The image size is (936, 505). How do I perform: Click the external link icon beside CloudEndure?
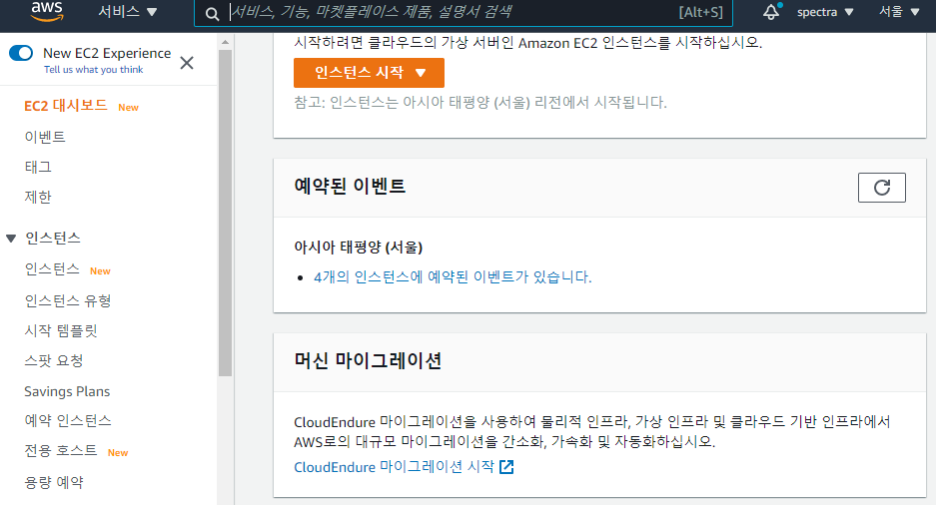click(506, 467)
